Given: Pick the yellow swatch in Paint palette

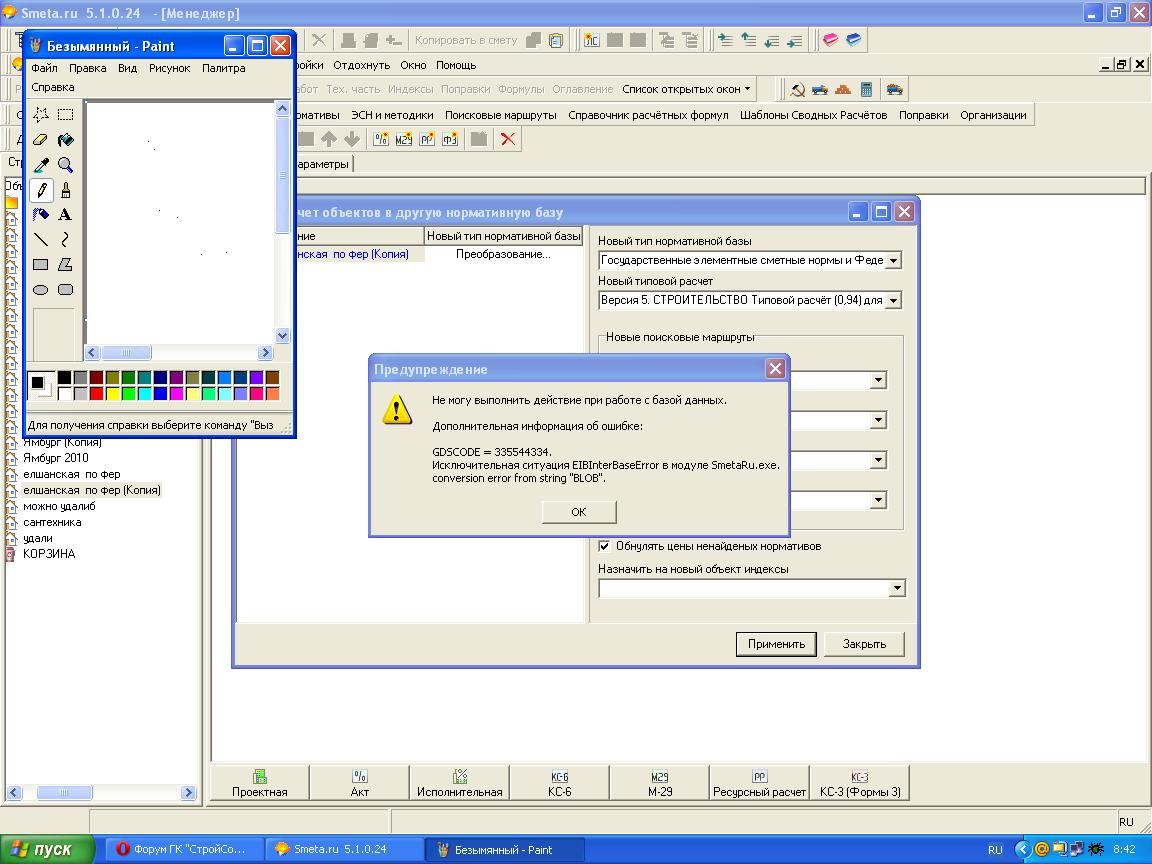Looking at the screenshot, I should tap(112, 394).
